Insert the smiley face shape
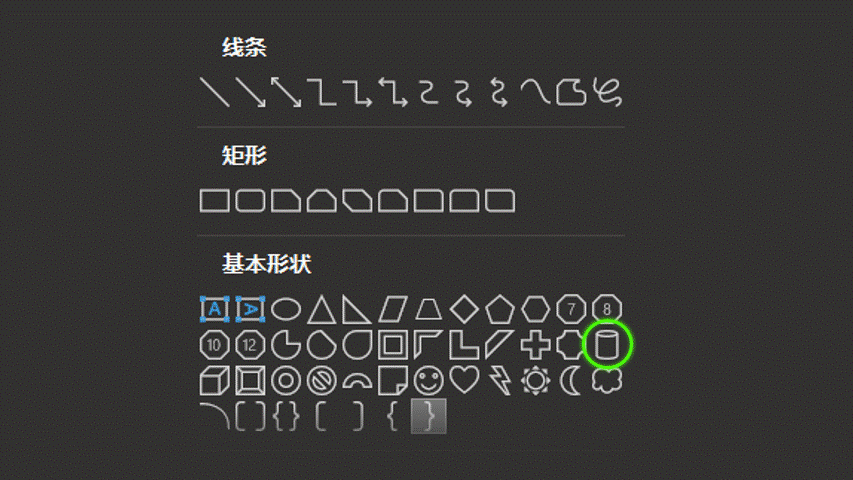The height and width of the screenshot is (480, 853). (429, 380)
